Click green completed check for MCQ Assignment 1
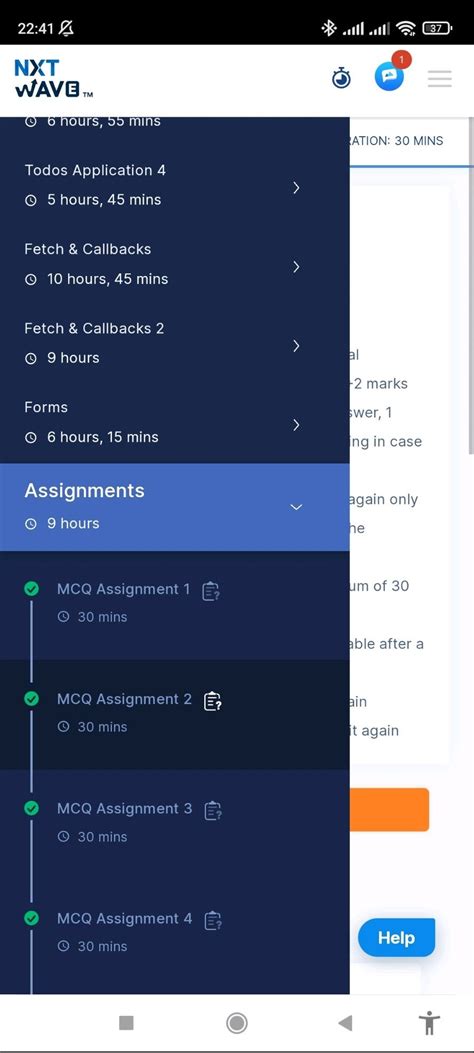The height and width of the screenshot is (1053, 474). (31, 589)
